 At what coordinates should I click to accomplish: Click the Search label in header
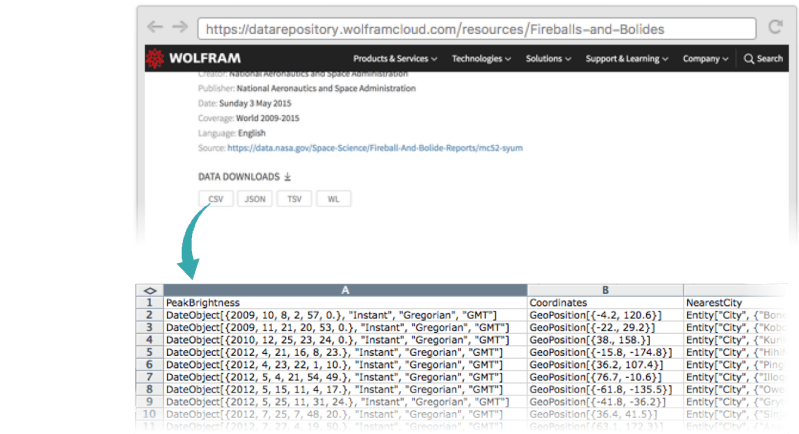tap(769, 59)
